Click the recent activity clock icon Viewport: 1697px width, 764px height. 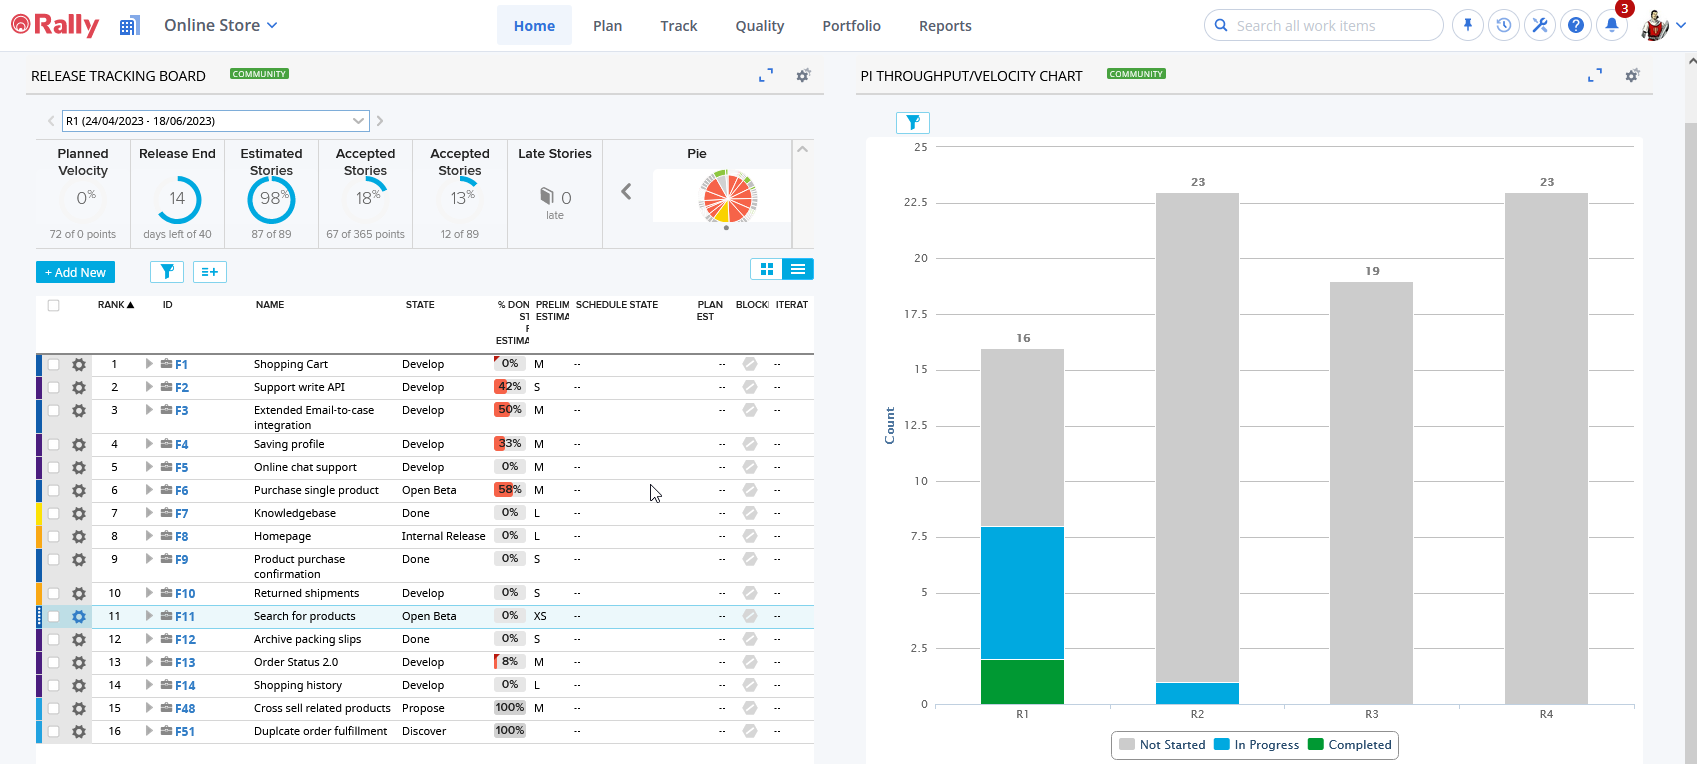[x=1503, y=26]
